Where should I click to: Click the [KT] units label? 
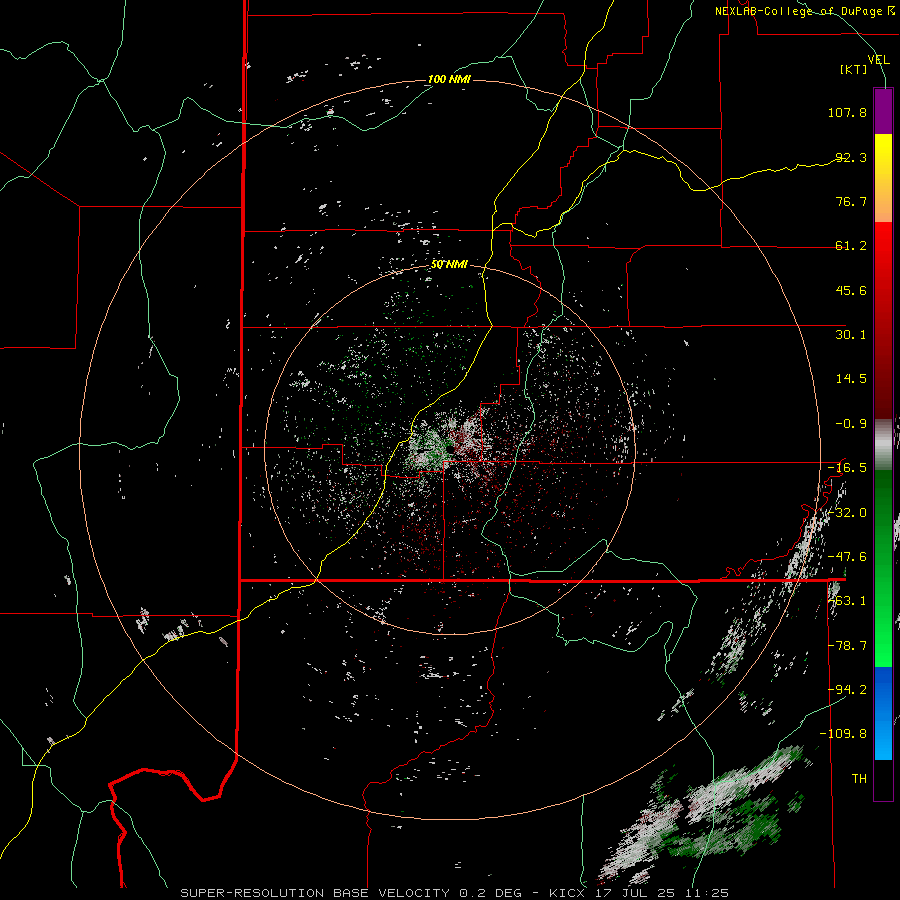[854, 69]
